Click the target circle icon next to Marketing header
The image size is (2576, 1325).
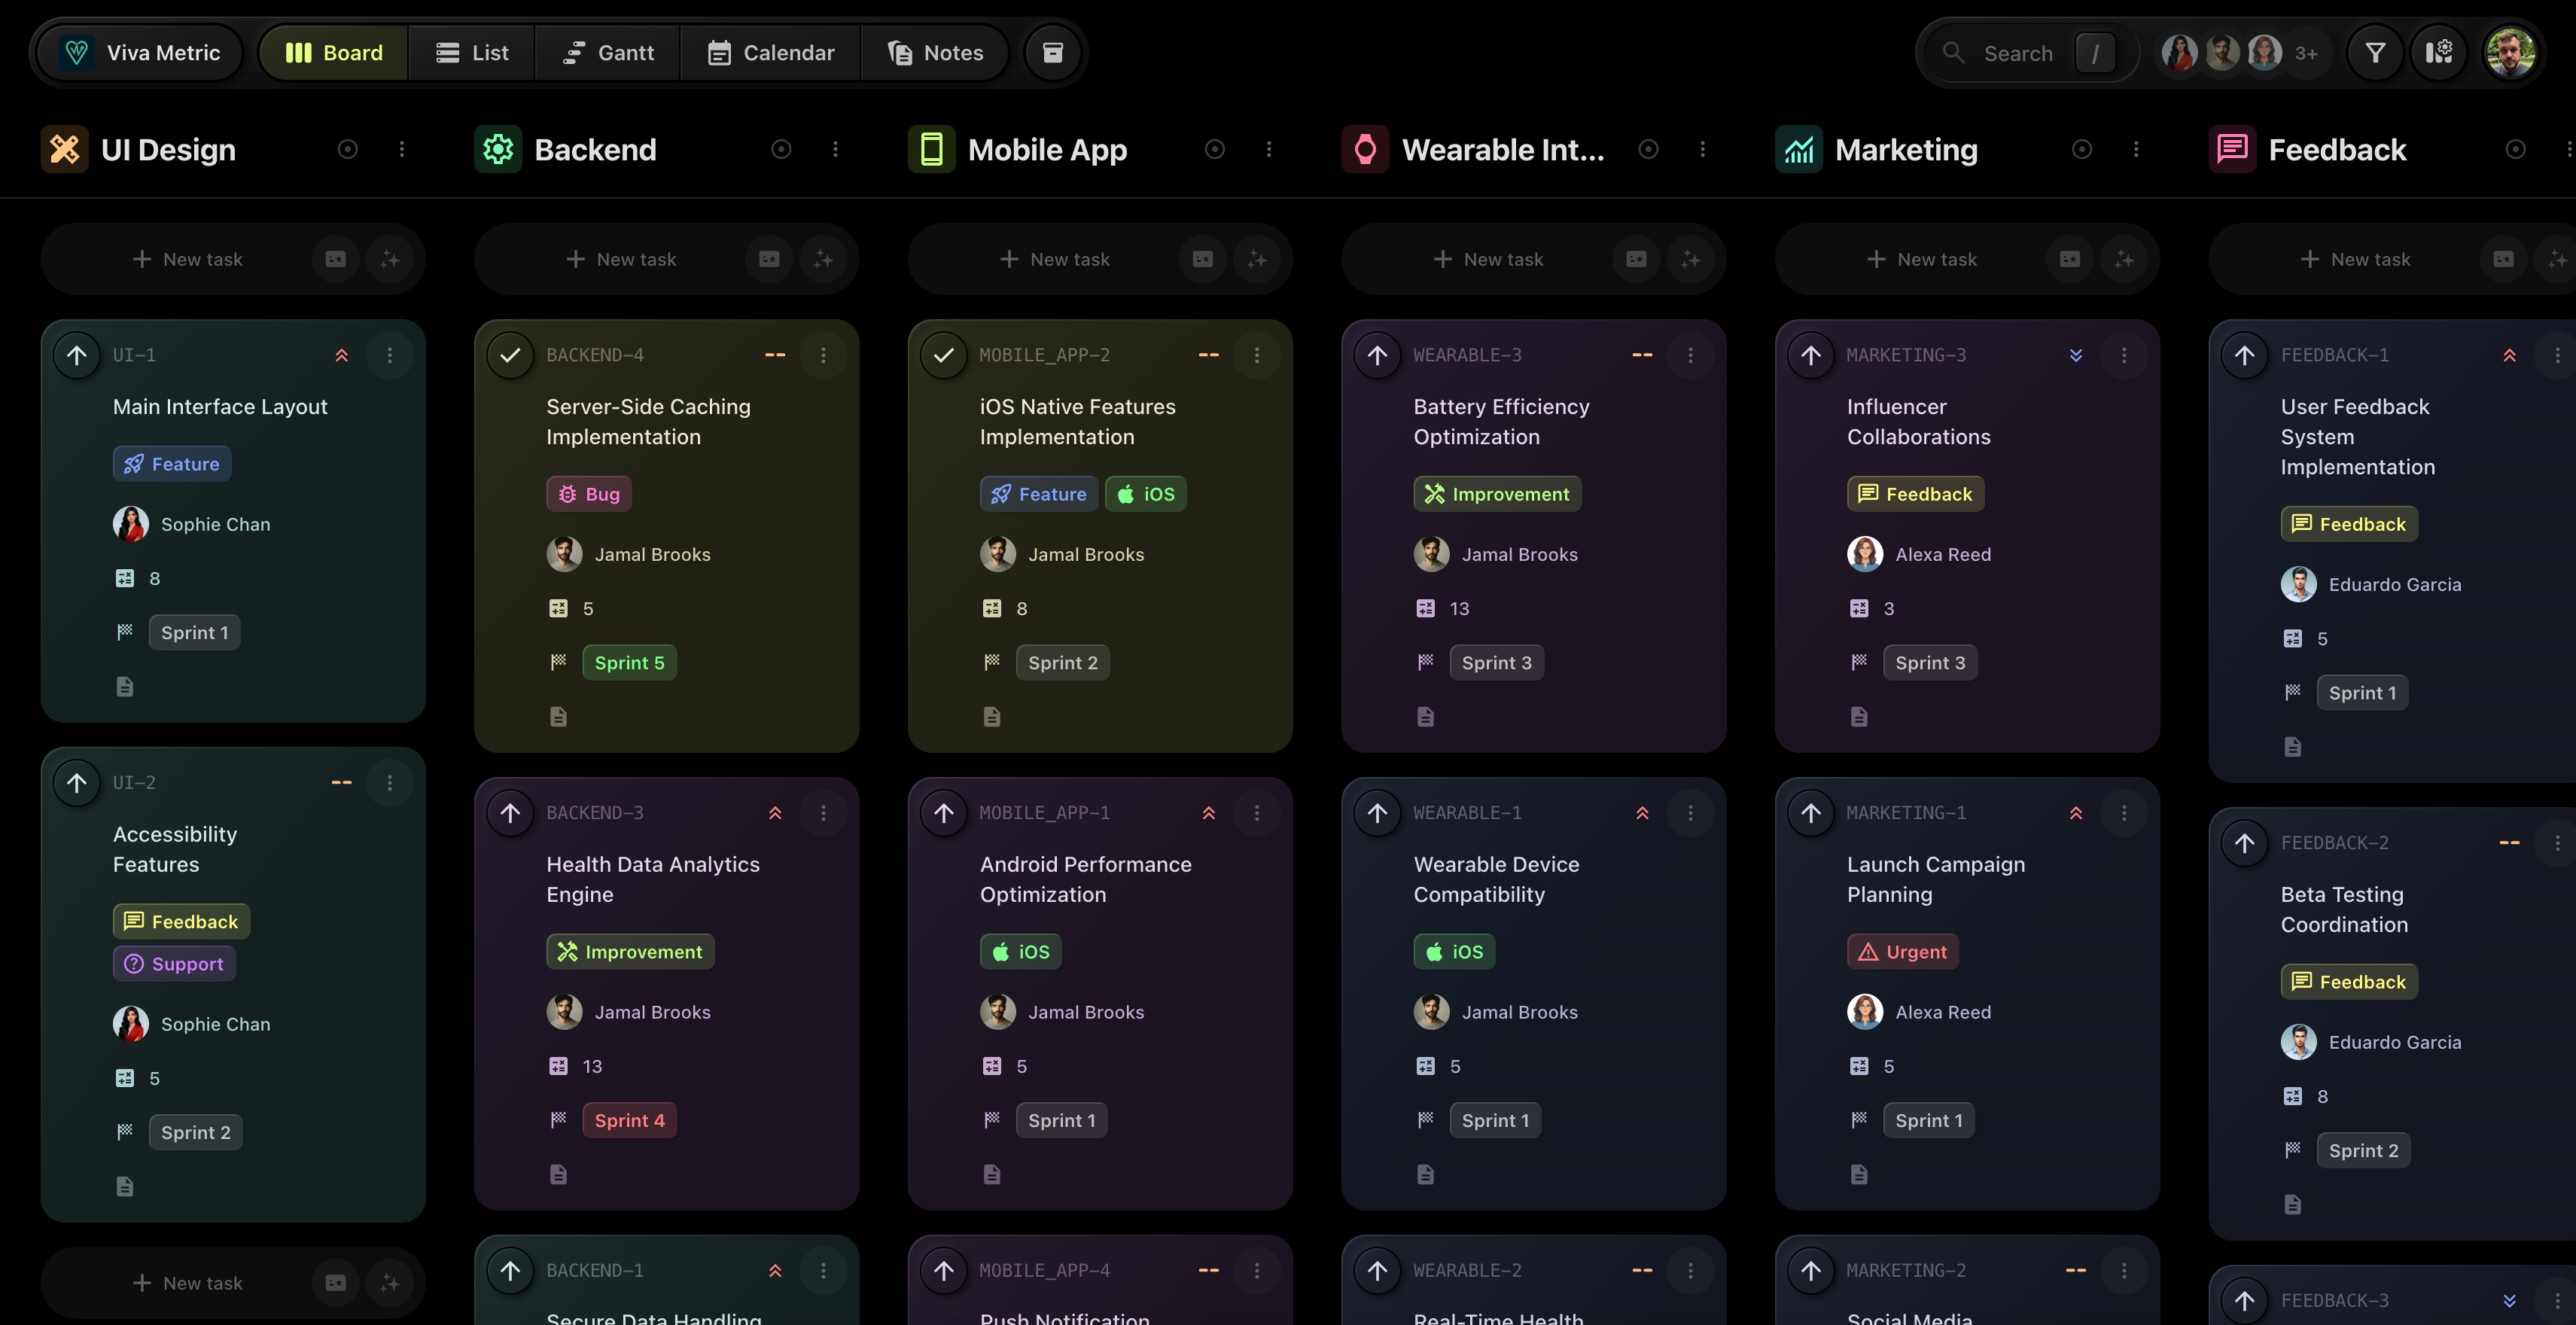[2082, 149]
